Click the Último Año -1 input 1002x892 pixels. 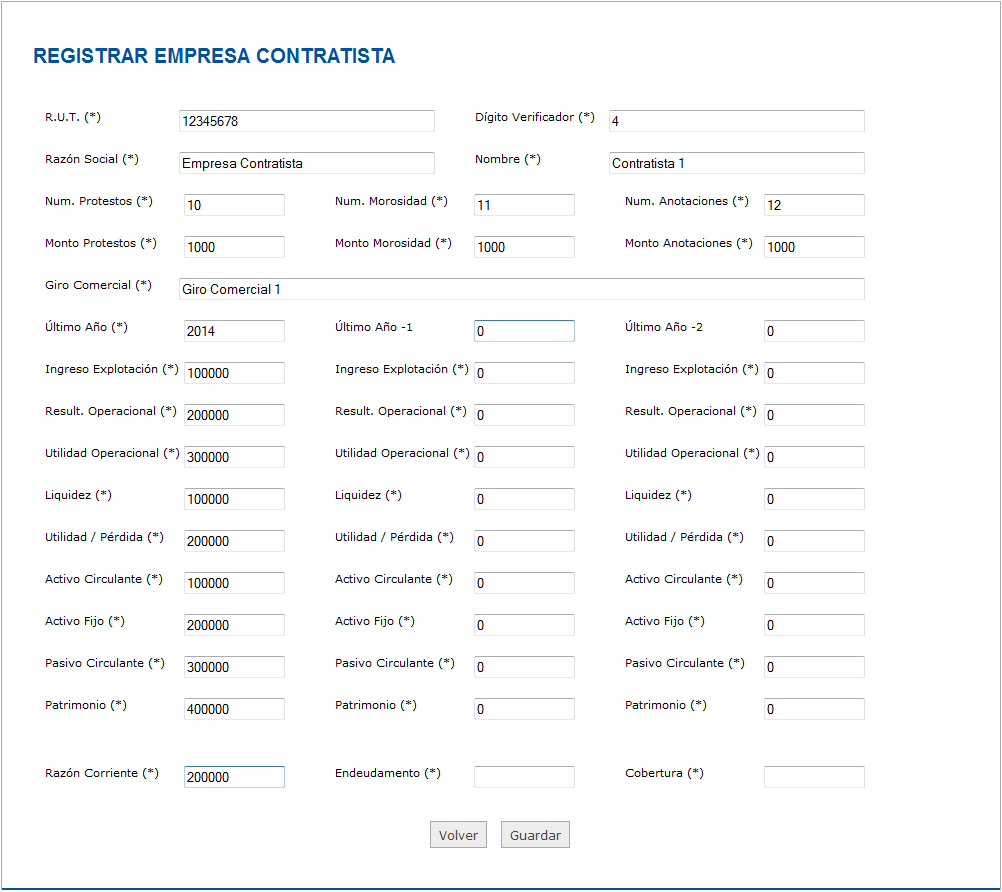[524, 331]
